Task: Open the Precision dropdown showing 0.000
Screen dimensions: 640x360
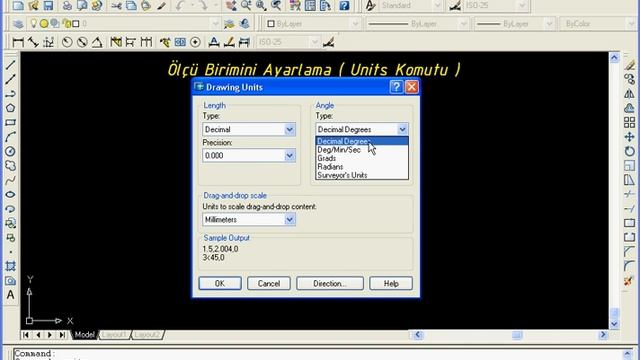Action: coord(249,156)
